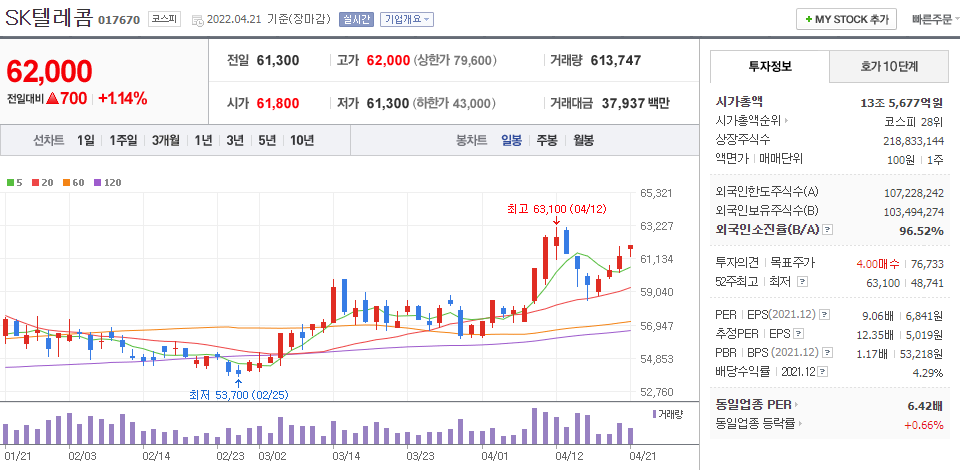This screenshot has height=470, width=964.
Task: Click the purple 120-day moving average legend
Action: click(107, 183)
